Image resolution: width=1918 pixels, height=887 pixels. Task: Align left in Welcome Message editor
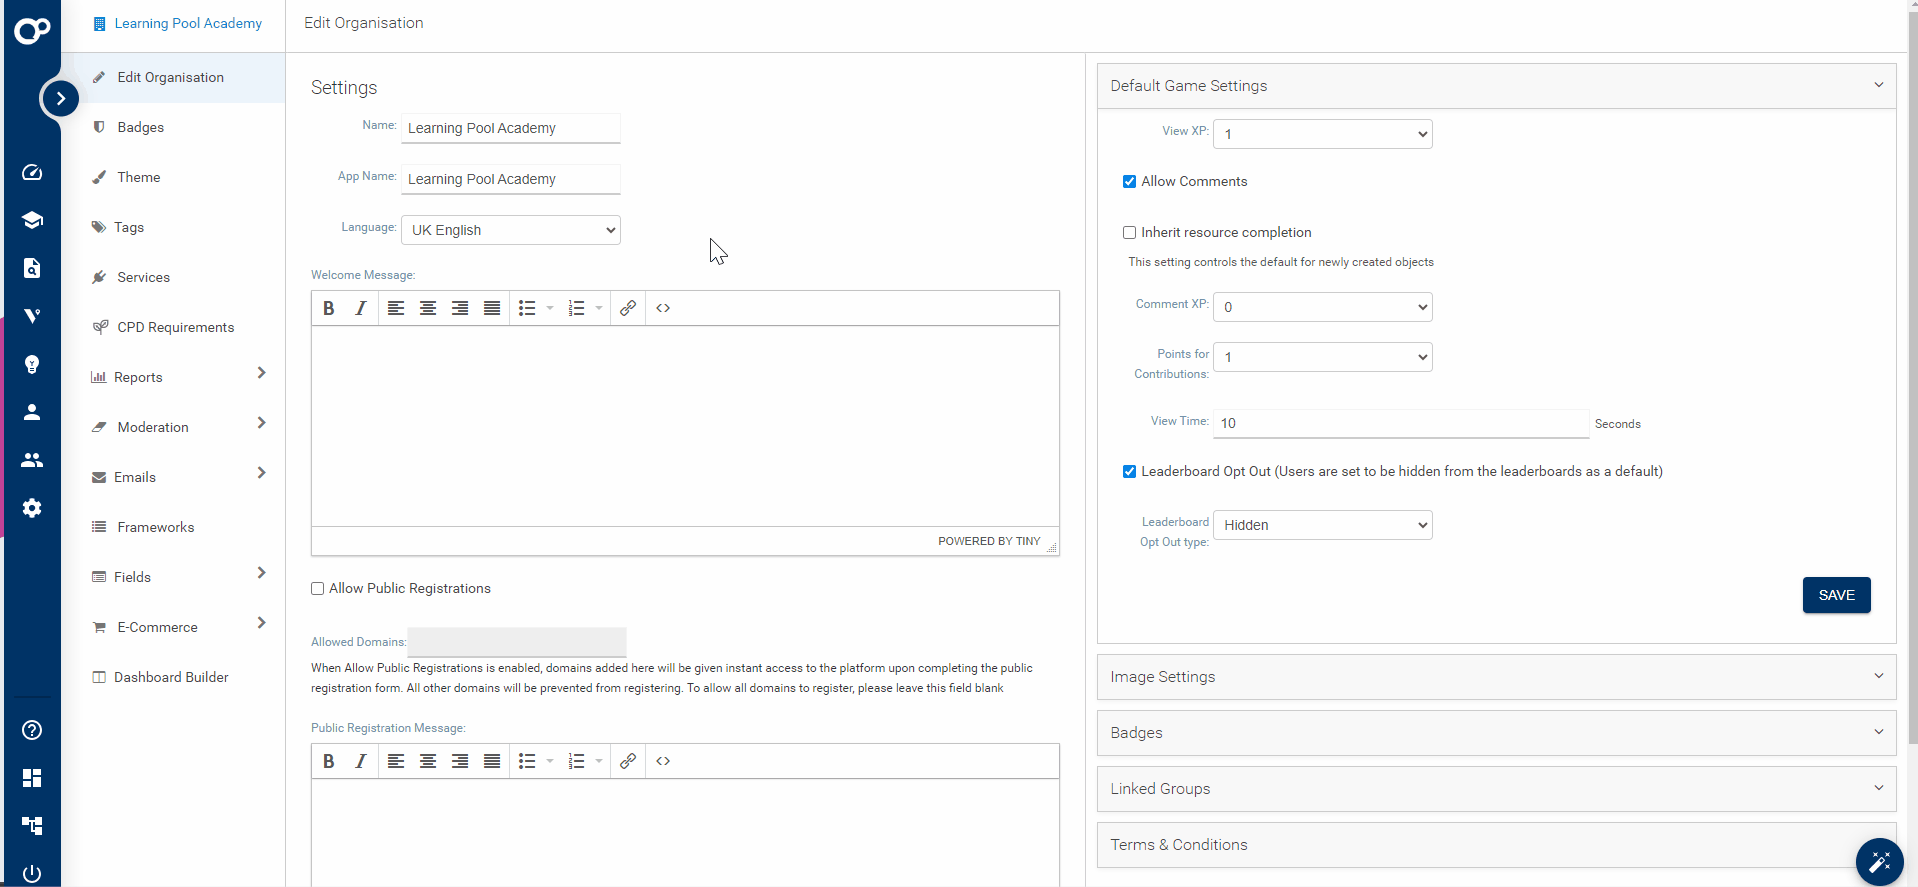click(396, 308)
